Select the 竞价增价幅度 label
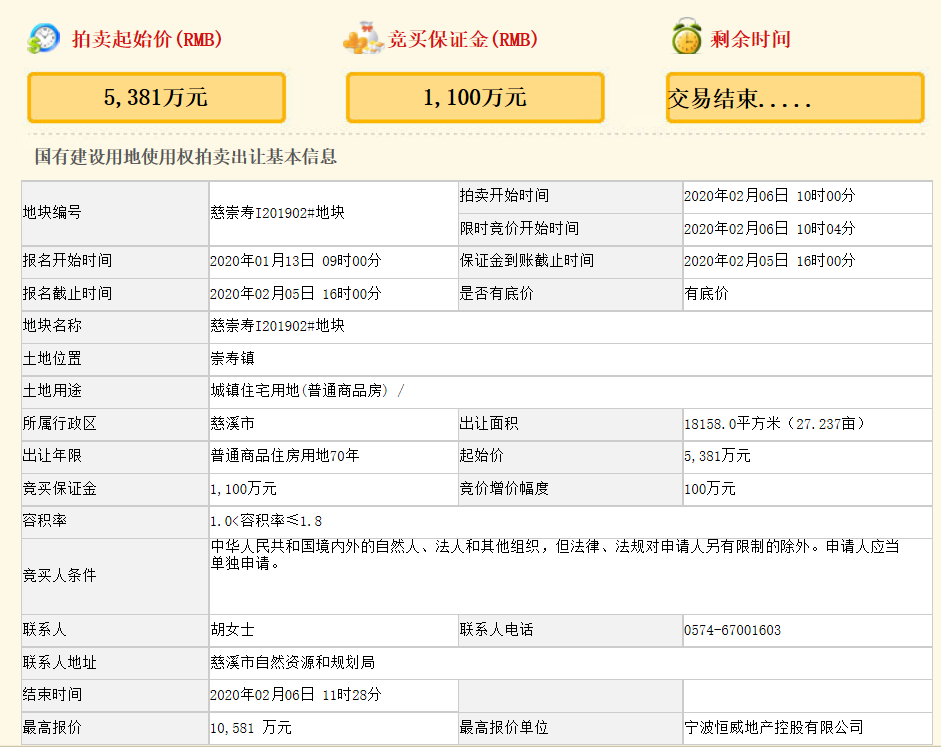This screenshot has width=941, height=749. (x=504, y=489)
